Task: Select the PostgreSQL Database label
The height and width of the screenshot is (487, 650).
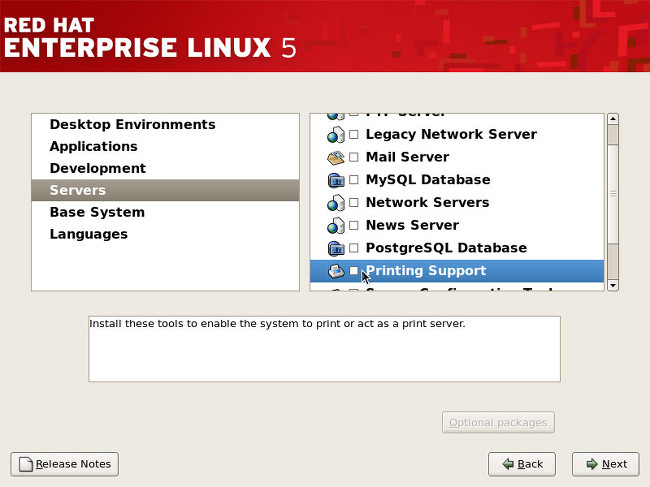Action: [446, 248]
